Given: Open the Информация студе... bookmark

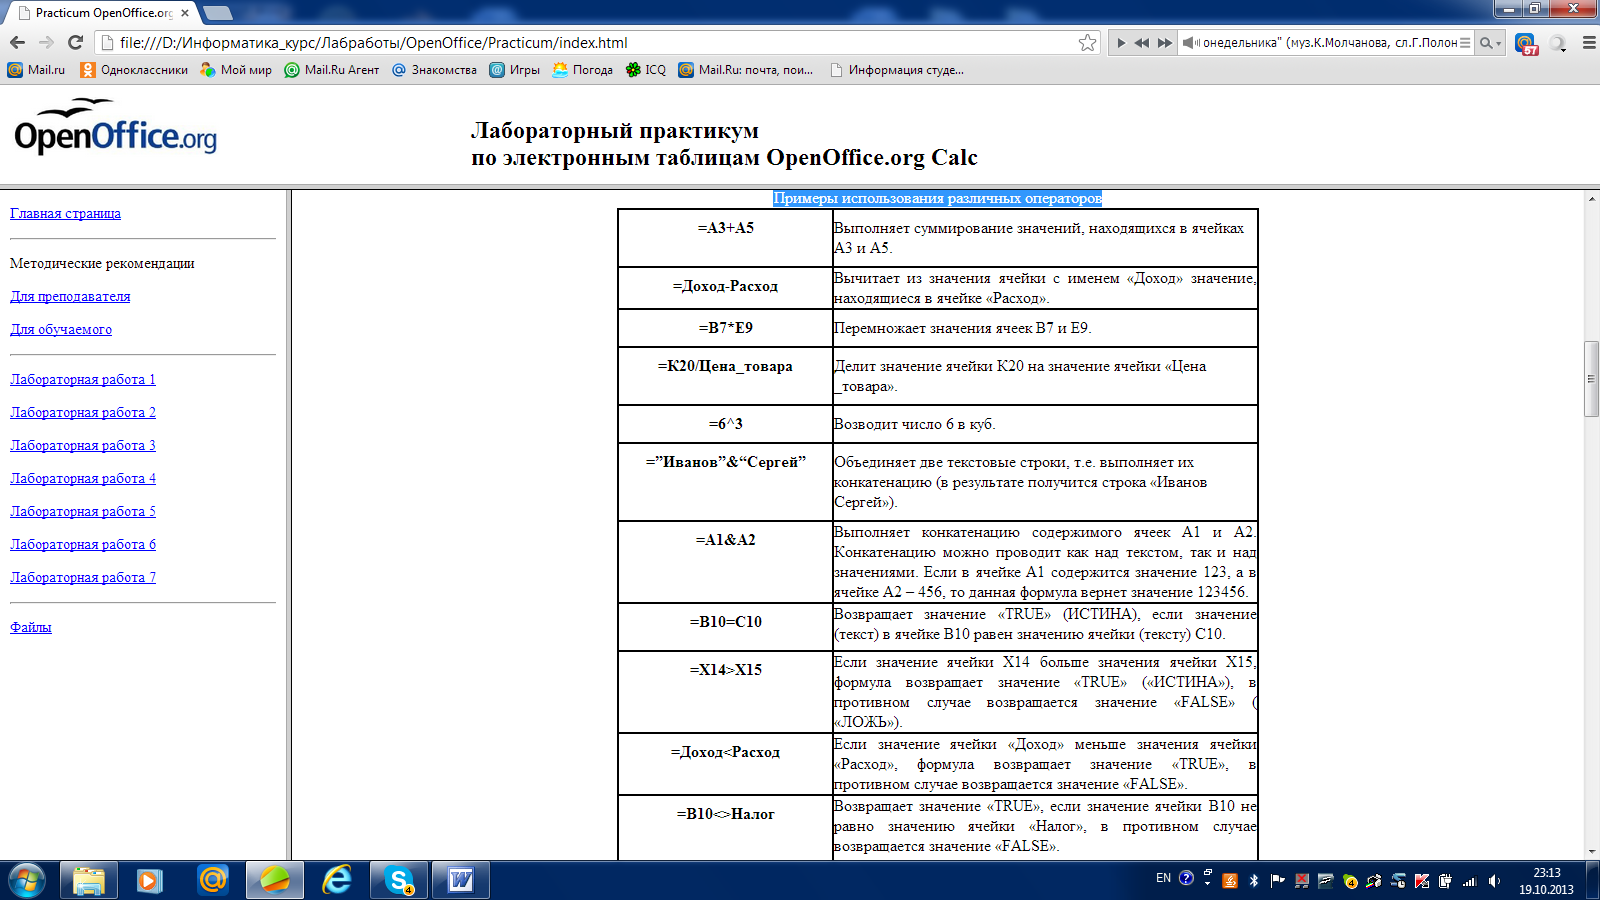Looking at the screenshot, I should point(897,70).
